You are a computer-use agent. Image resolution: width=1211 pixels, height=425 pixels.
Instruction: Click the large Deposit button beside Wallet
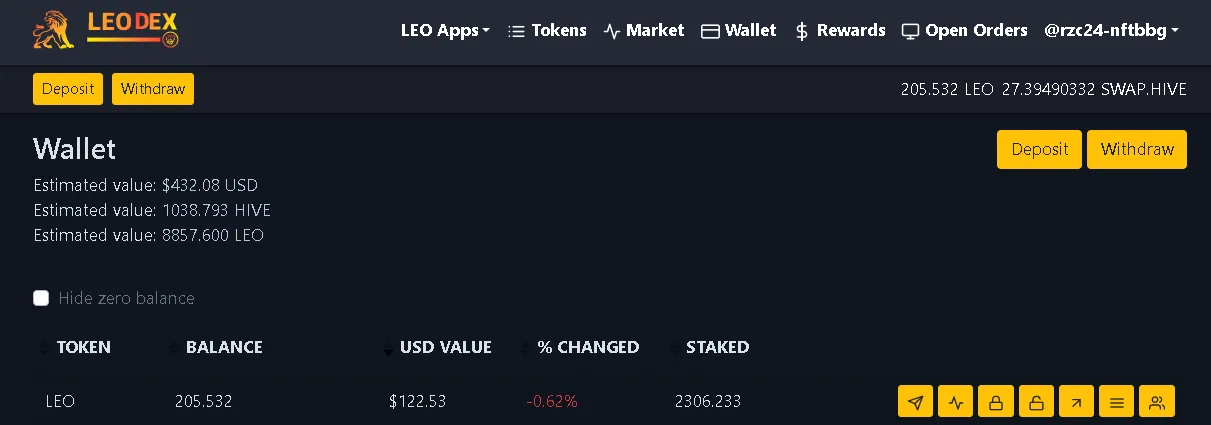pyautogui.click(x=1039, y=149)
